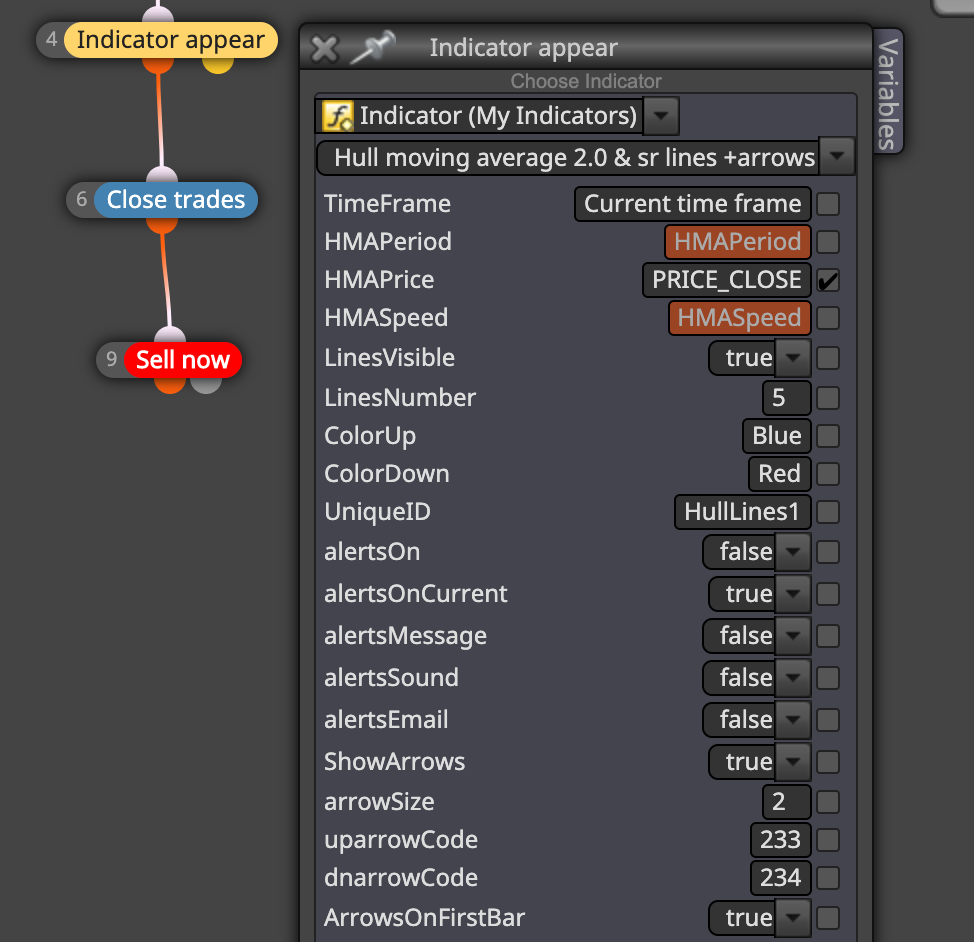
Task: Edit the UniqueID HullLines1 field
Action: pos(742,512)
